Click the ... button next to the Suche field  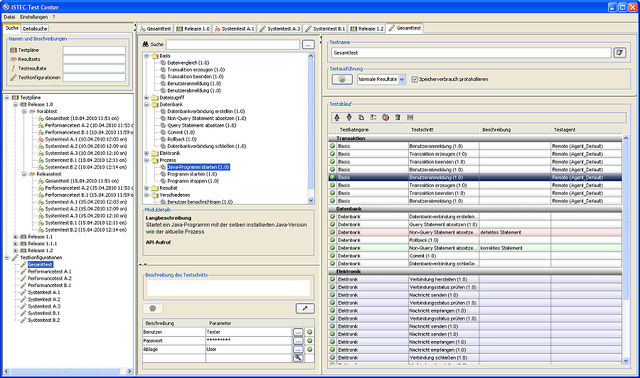[308, 44]
